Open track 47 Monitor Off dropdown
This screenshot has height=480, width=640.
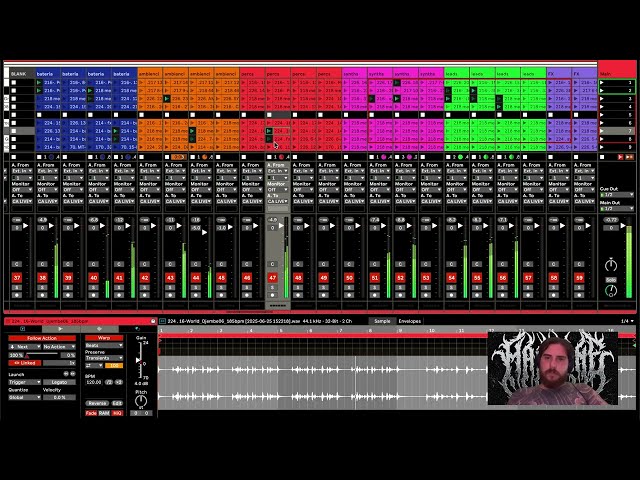click(x=278, y=190)
